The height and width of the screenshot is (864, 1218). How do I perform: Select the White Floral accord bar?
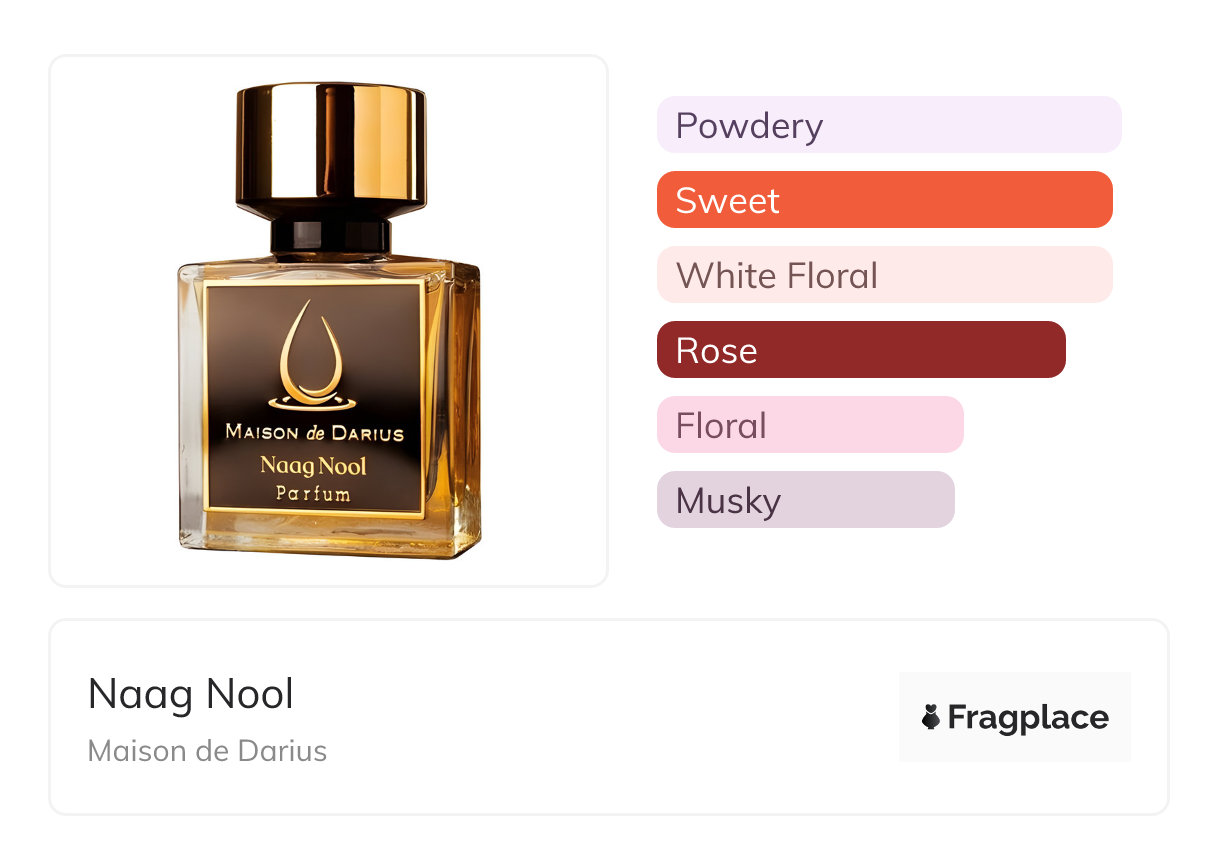point(885,275)
